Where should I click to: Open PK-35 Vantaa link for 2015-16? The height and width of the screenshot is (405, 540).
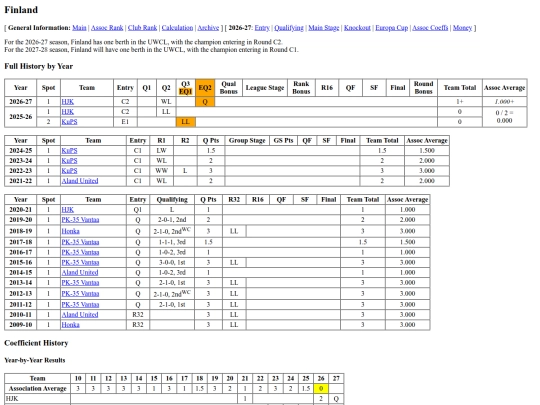click(80, 262)
